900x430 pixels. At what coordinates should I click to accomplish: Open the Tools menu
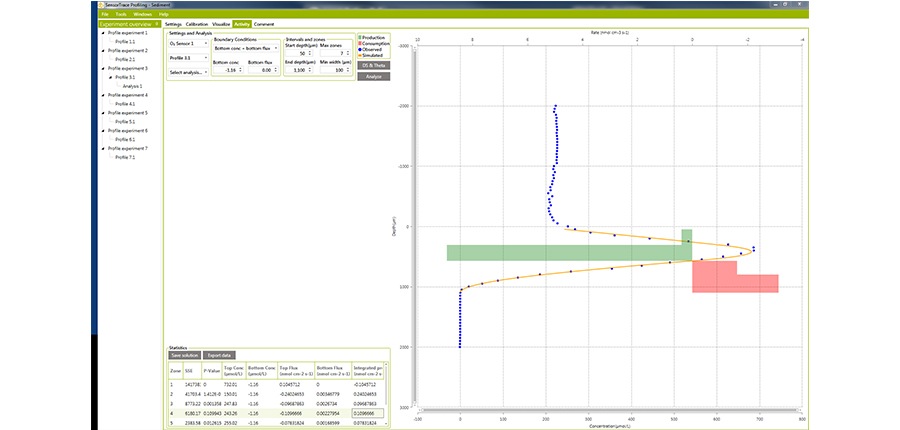[x=121, y=13]
